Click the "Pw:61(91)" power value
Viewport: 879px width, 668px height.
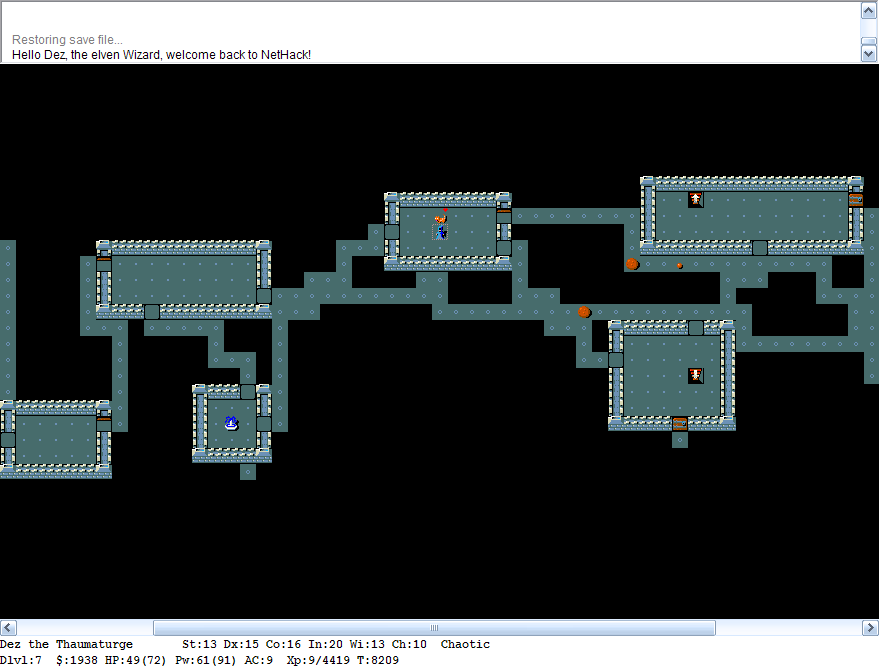click(x=206, y=660)
